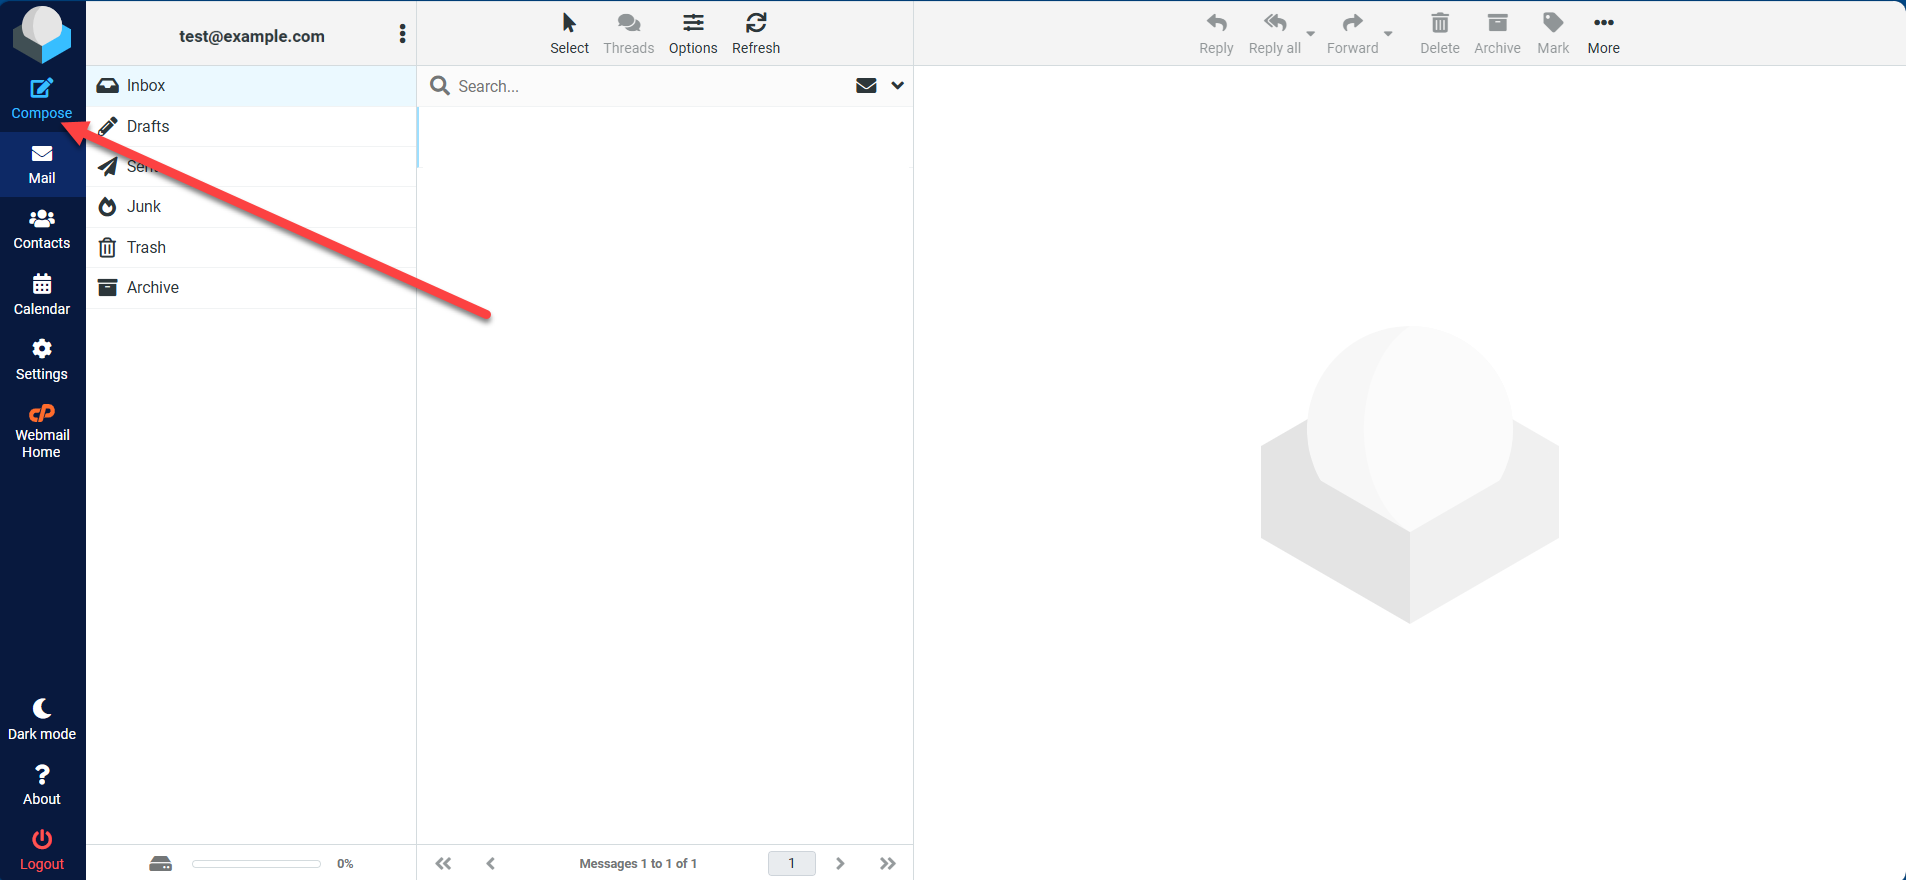Go to the last page of messages

click(x=888, y=863)
